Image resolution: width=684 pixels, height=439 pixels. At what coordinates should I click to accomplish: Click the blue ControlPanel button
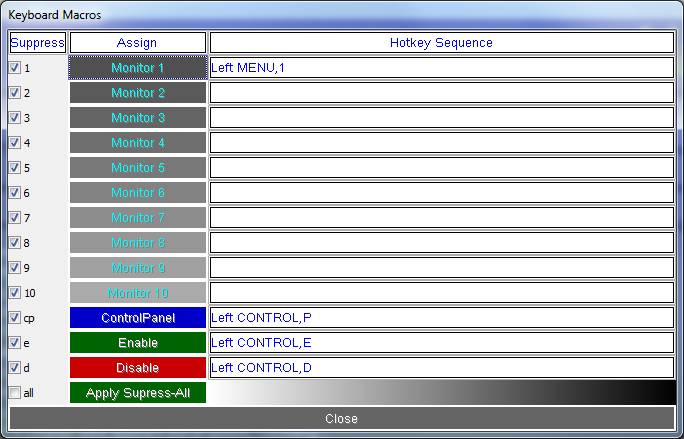pos(138,318)
